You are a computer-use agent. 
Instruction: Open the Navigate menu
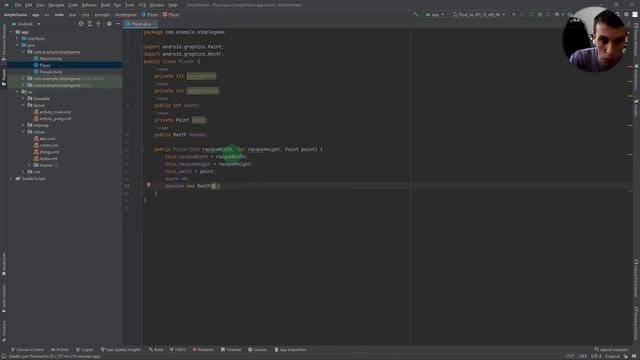(56, 5)
